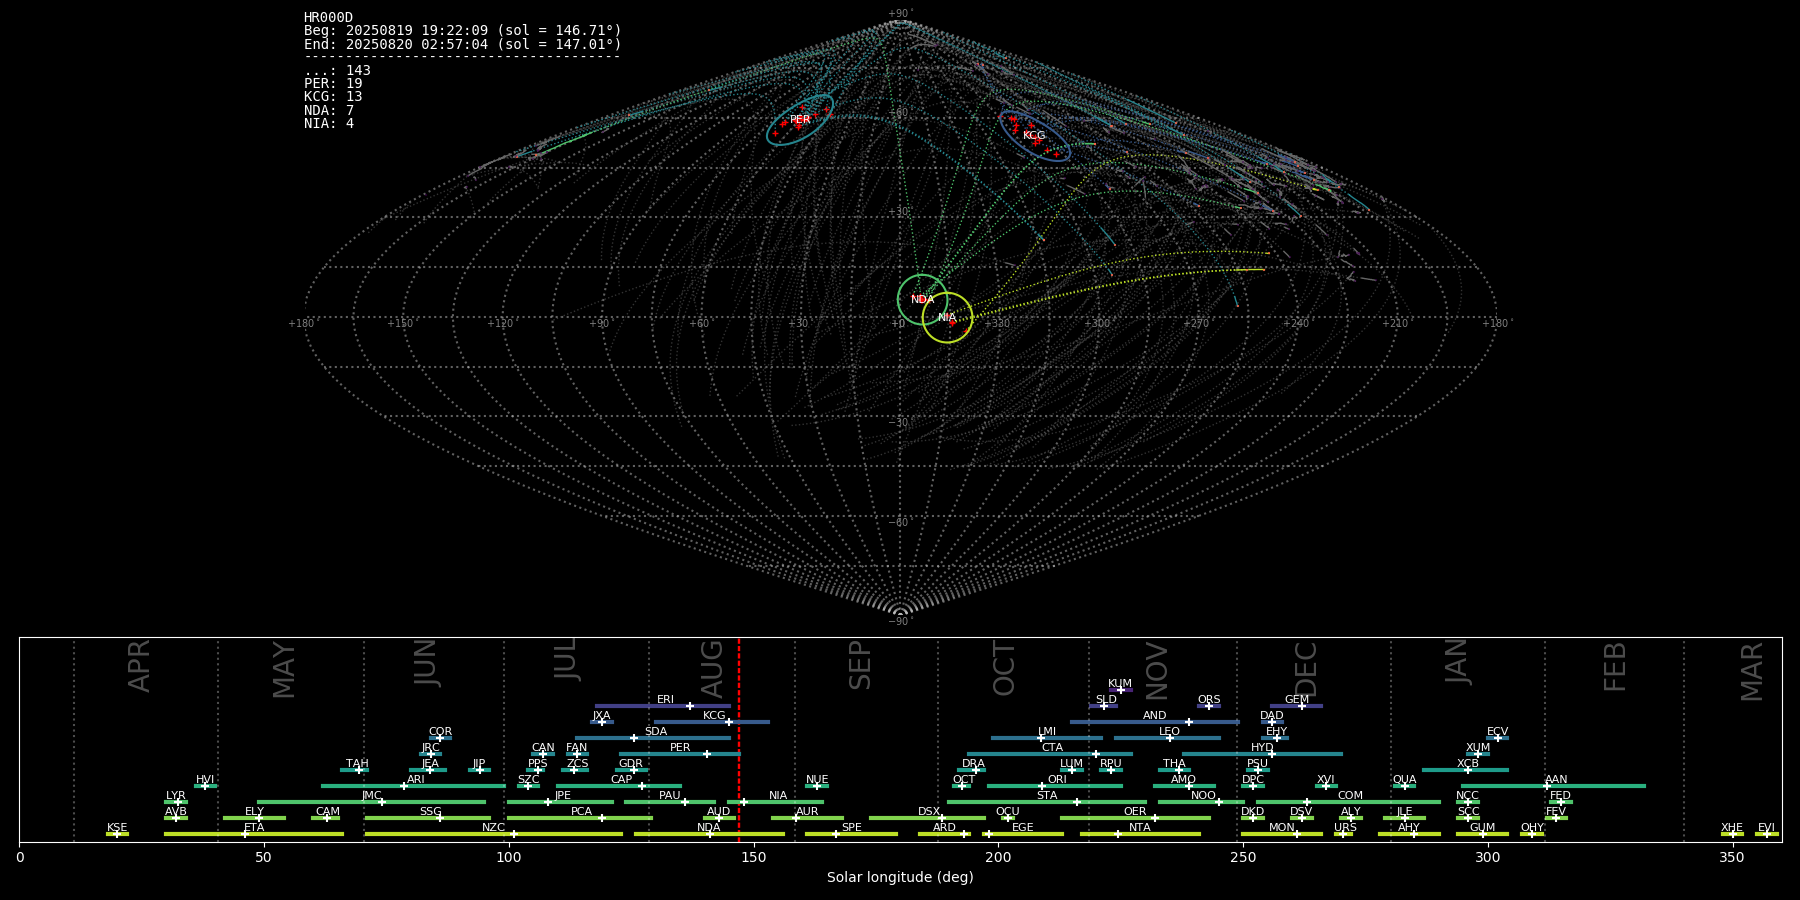Click the 'KCG: 13' count line

tap(333, 97)
